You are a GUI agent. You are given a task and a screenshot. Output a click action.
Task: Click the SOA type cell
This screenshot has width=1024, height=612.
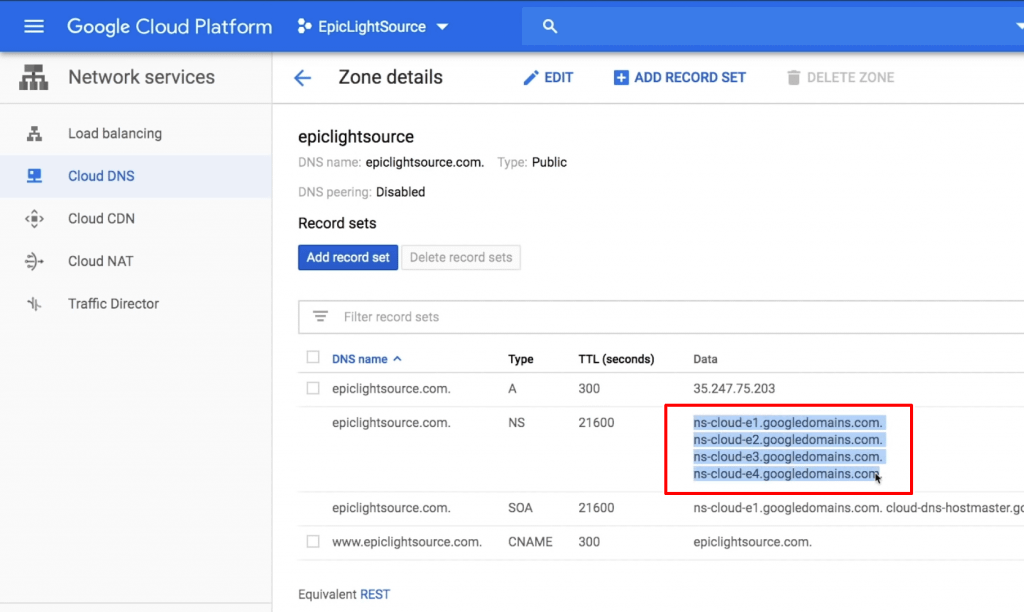520,507
